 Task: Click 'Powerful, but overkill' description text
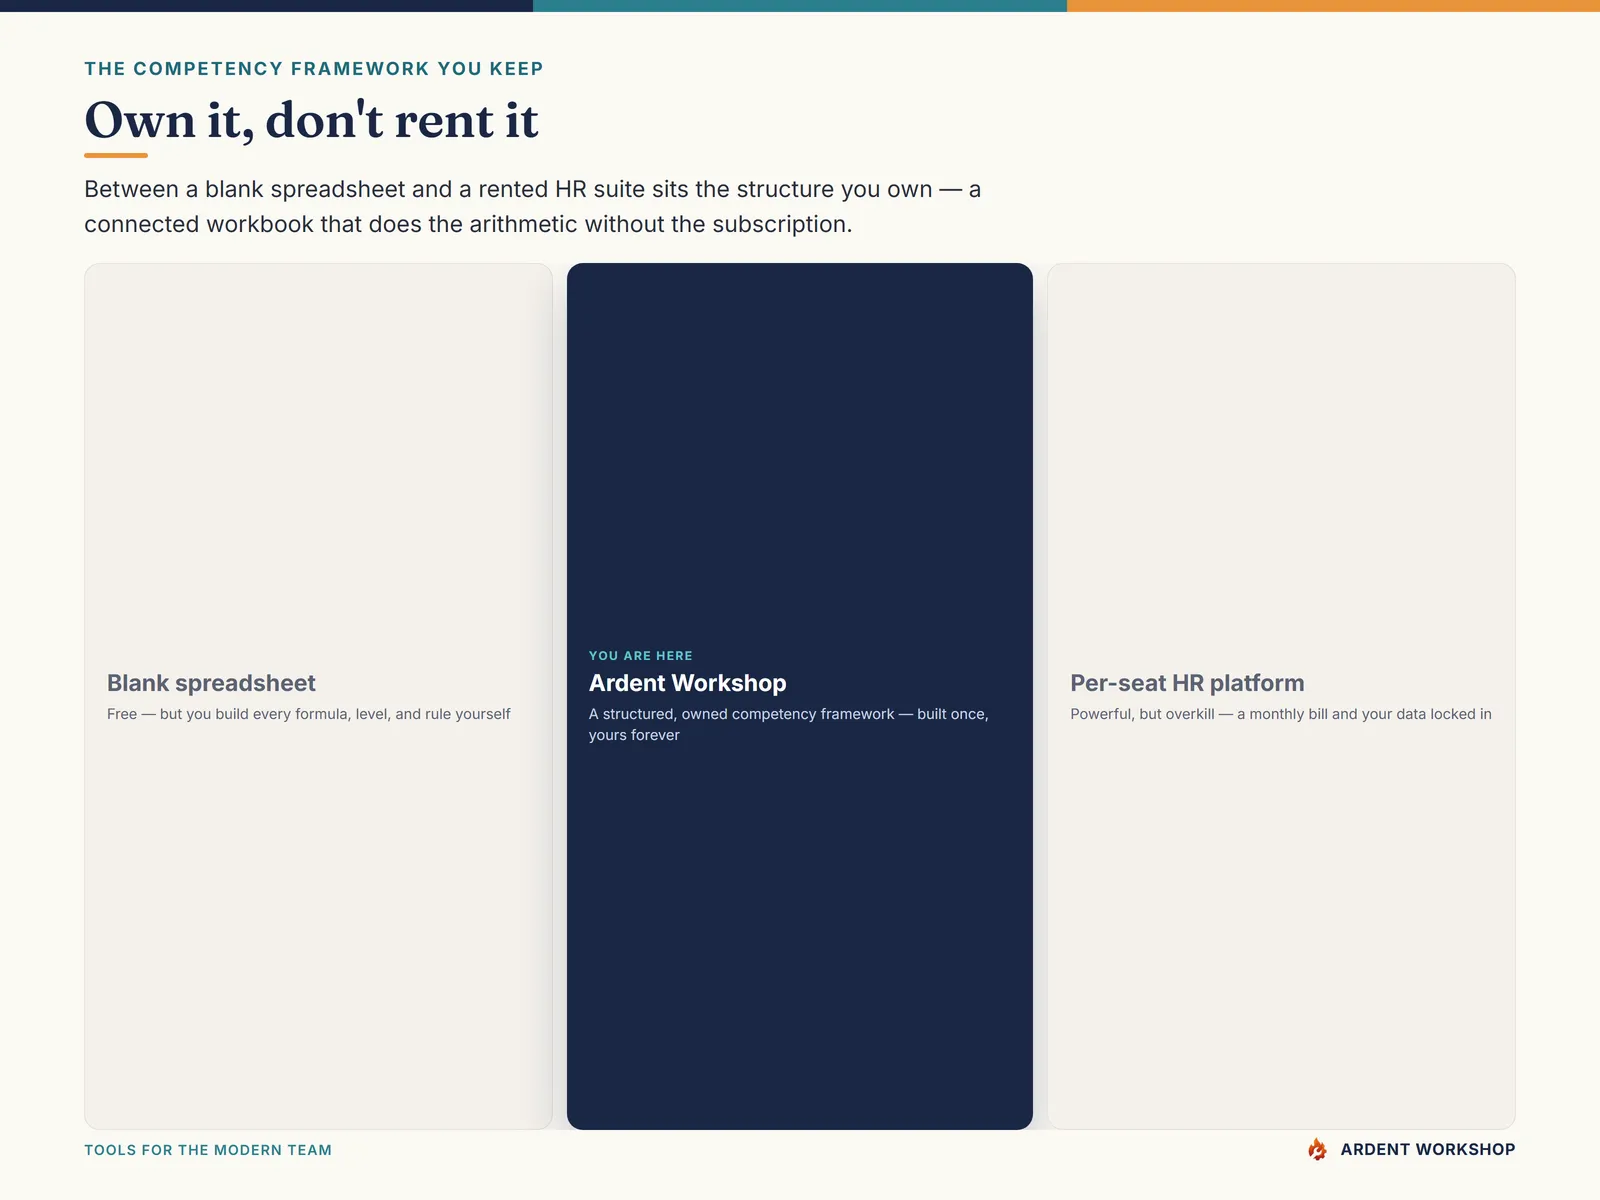[x=1281, y=714]
